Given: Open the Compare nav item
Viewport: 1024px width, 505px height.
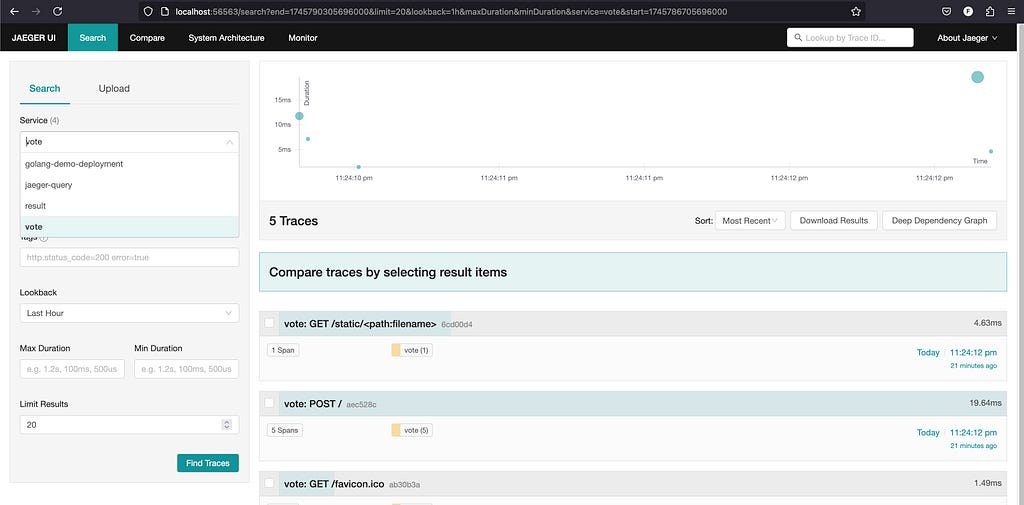Looking at the screenshot, I should click(x=147, y=38).
